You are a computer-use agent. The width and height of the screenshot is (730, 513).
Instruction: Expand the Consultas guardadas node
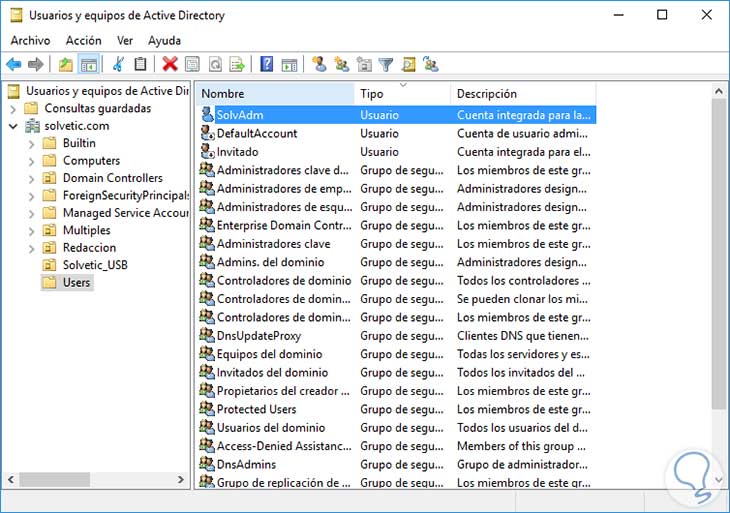point(13,109)
